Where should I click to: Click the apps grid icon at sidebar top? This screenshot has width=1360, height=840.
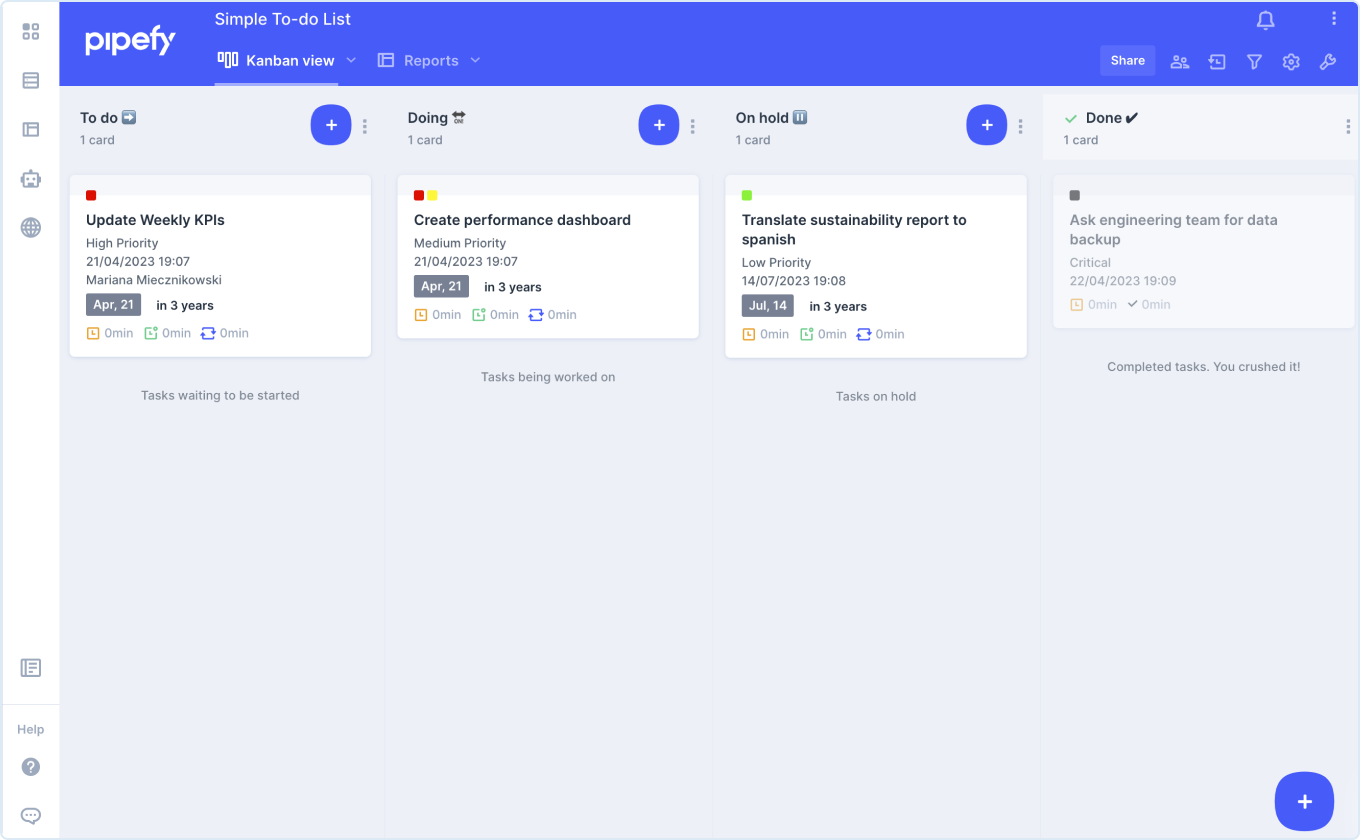(31, 31)
